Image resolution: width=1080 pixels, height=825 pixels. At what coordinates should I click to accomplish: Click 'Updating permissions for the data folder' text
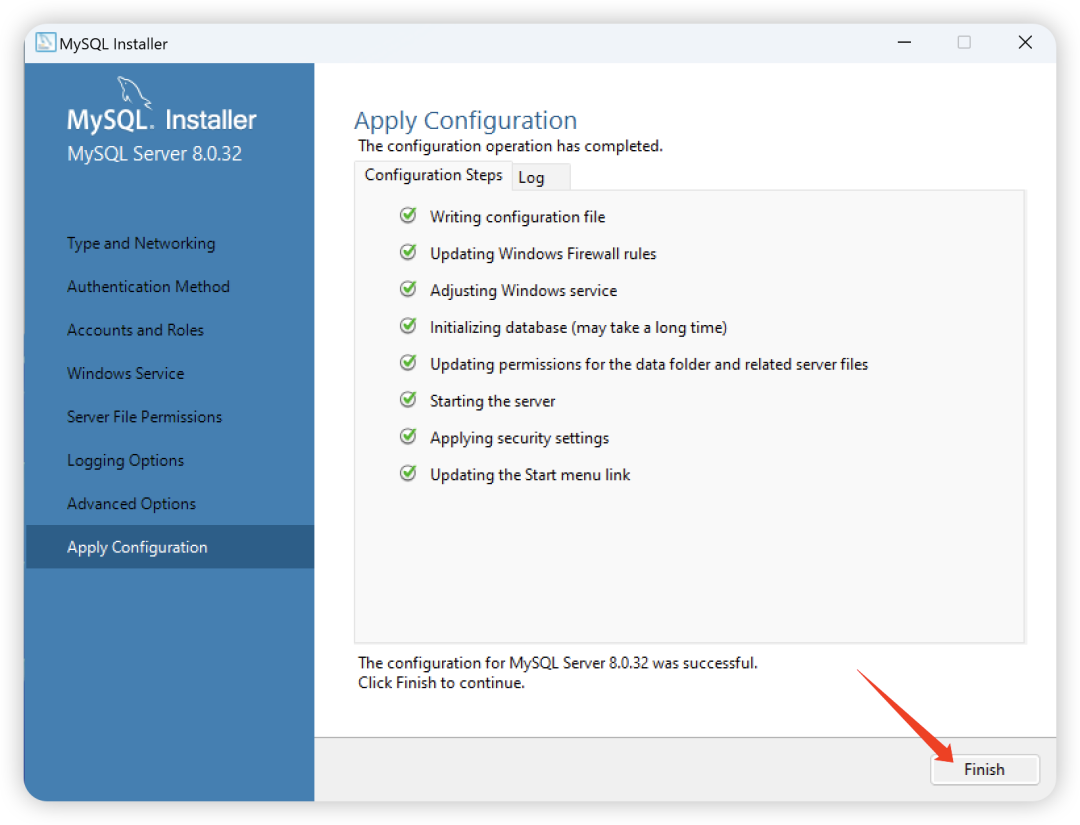click(x=649, y=365)
